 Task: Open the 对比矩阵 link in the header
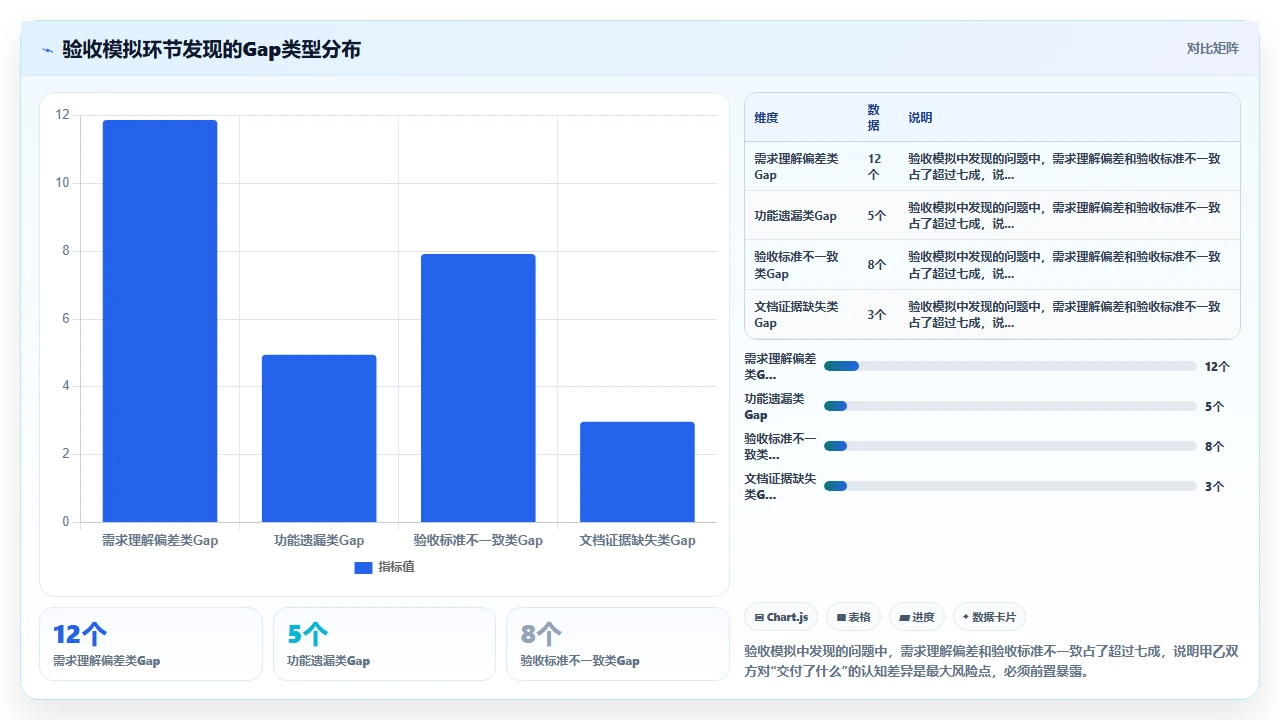(x=1212, y=48)
